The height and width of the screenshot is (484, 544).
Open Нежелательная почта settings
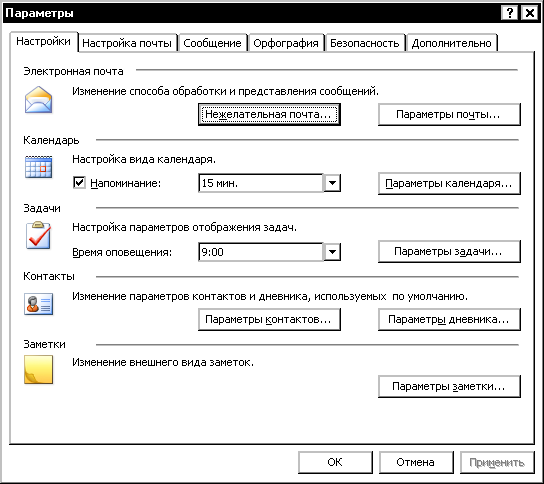point(269,114)
